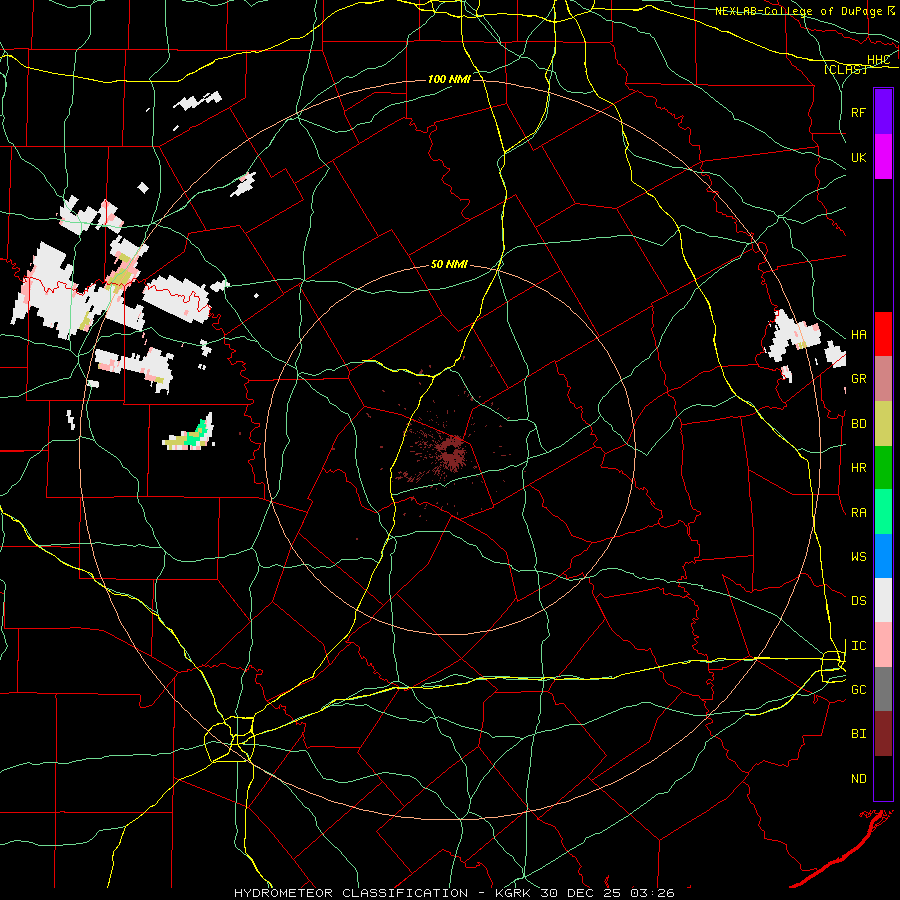Click the "[CLAS]" label above legend
Image resolution: width=900 pixels, height=900 pixels.
tap(845, 69)
